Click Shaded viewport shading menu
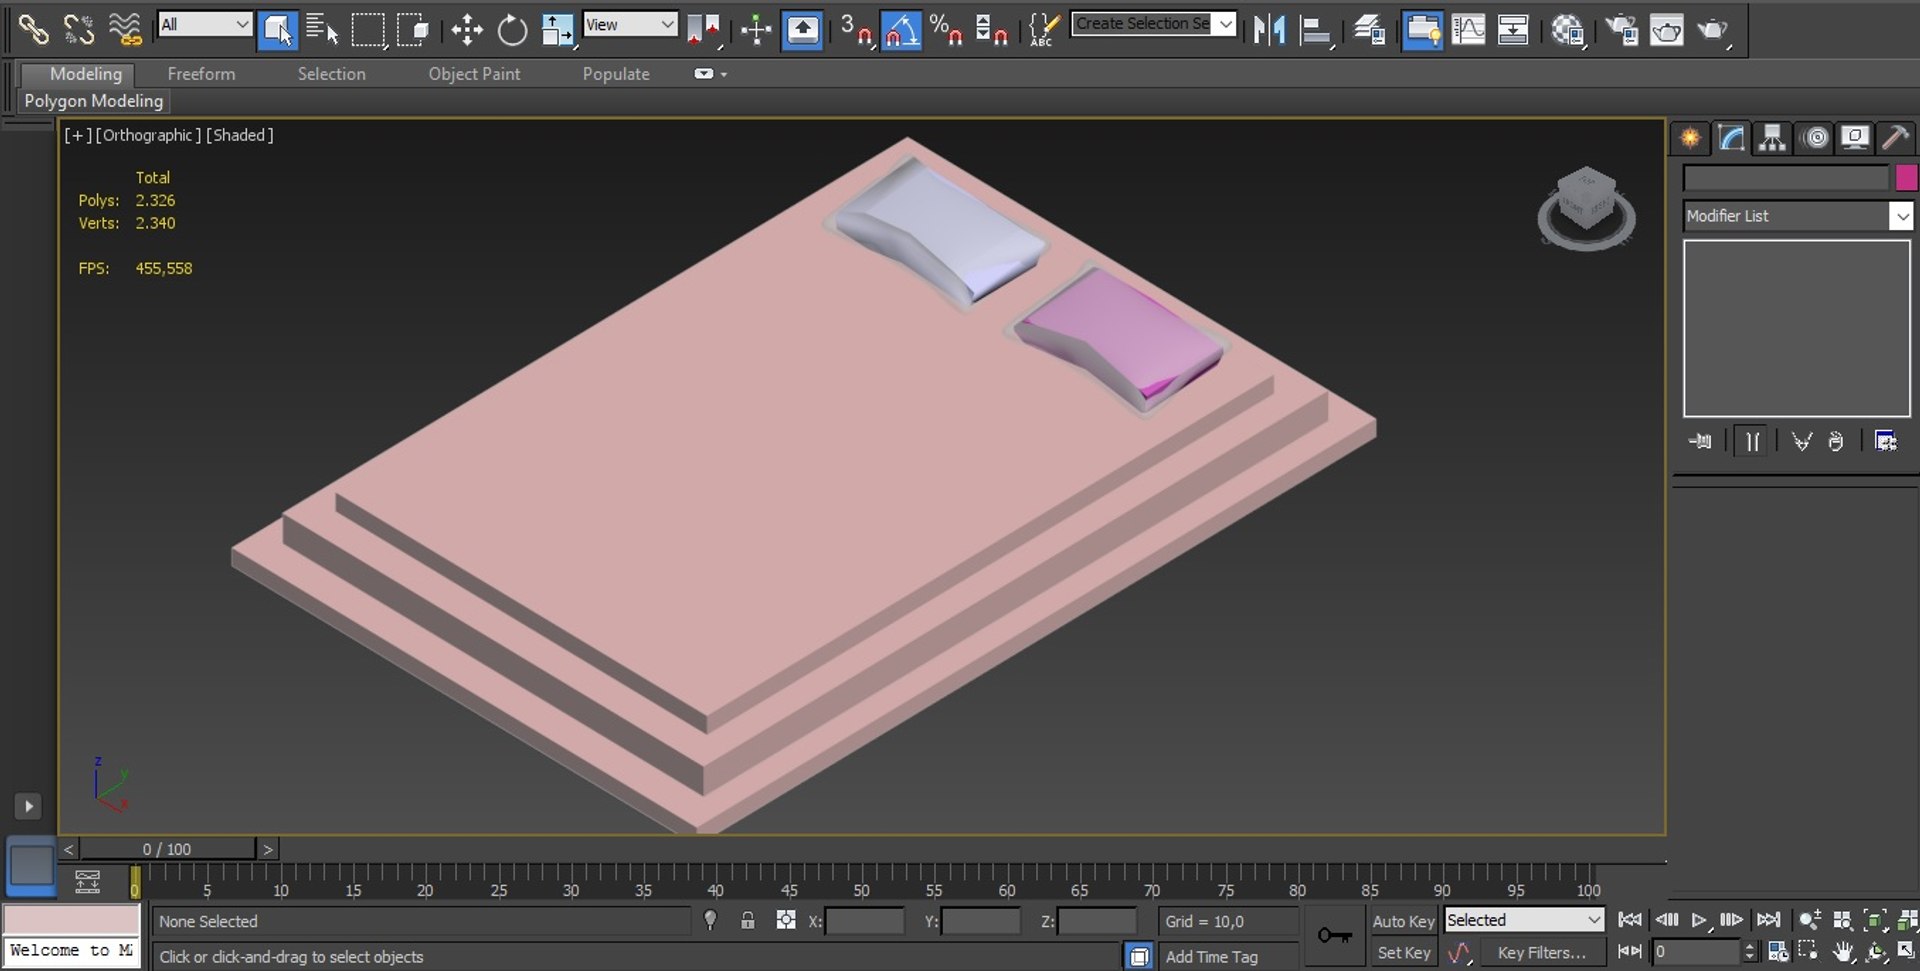The width and height of the screenshot is (1920, 971). click(x=240, y=135)
